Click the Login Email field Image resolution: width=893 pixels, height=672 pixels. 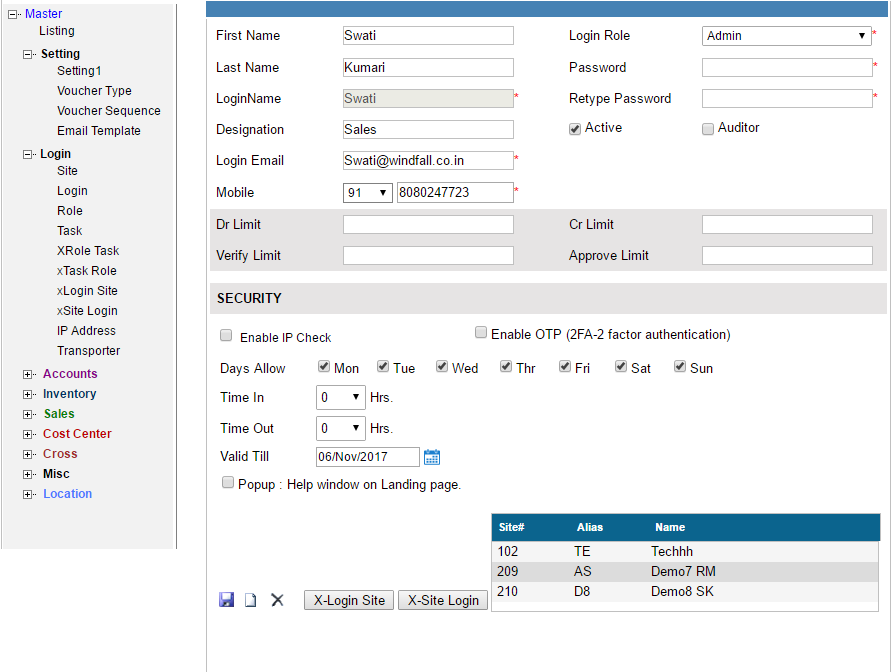click(x=428, y=161)
